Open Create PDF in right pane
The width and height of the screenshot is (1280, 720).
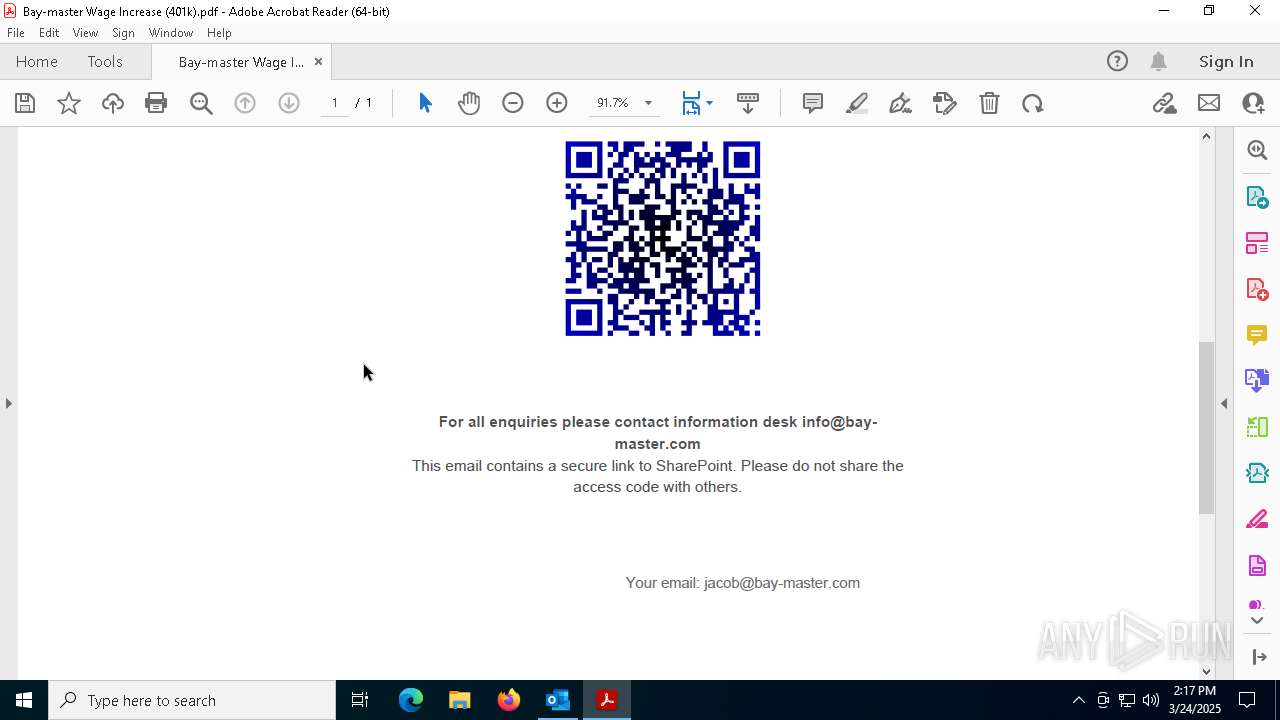[1257, 289]
